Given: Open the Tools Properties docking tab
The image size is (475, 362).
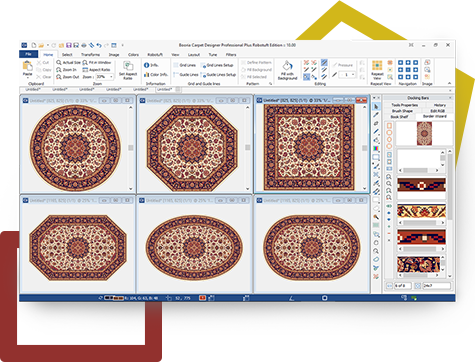Looking at the screenshot, I should point(405,105).
